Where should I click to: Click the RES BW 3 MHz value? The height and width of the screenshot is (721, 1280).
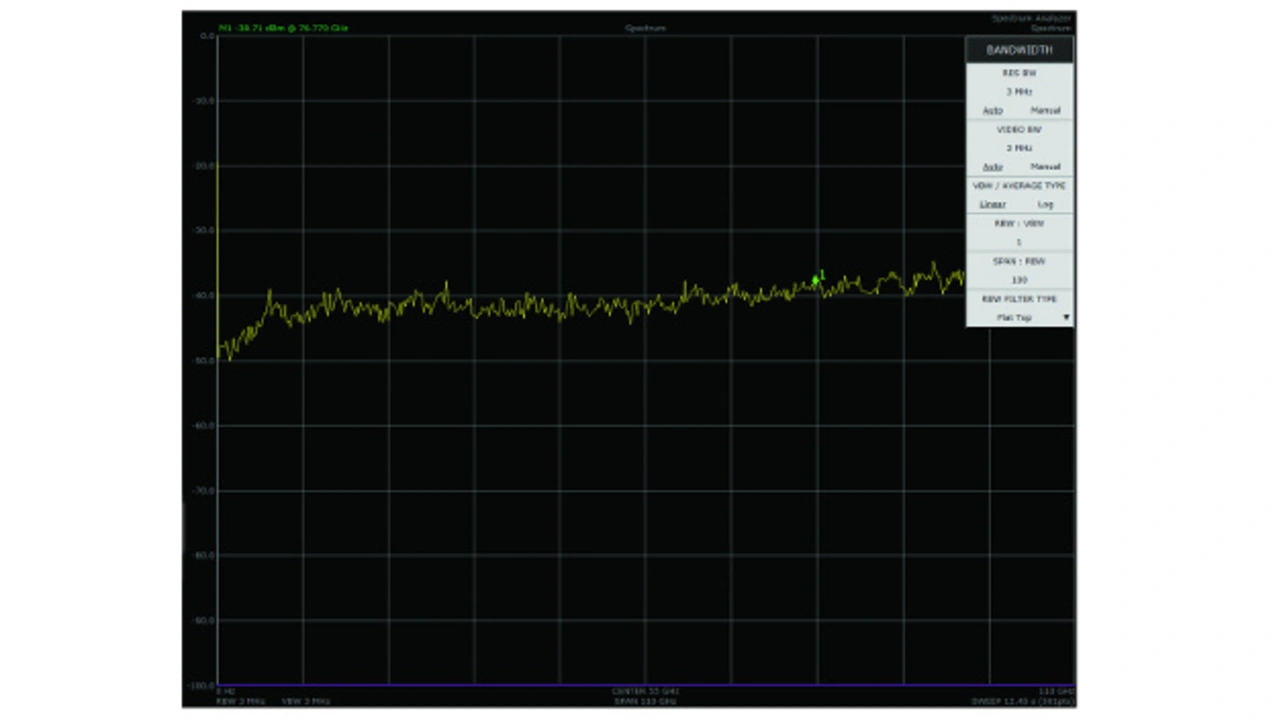(1019, 92)
